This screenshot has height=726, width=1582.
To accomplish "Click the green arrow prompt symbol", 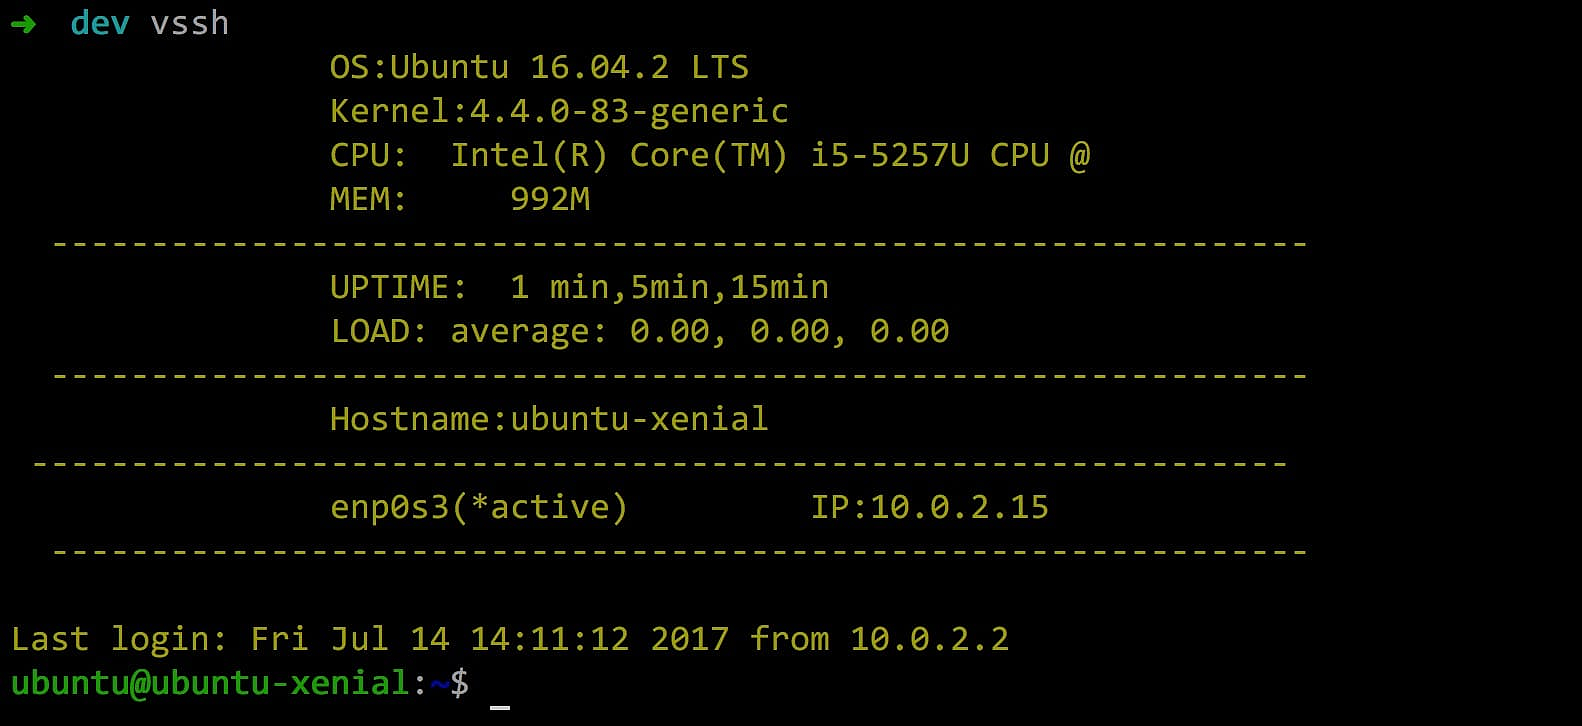I will point(23,24).
